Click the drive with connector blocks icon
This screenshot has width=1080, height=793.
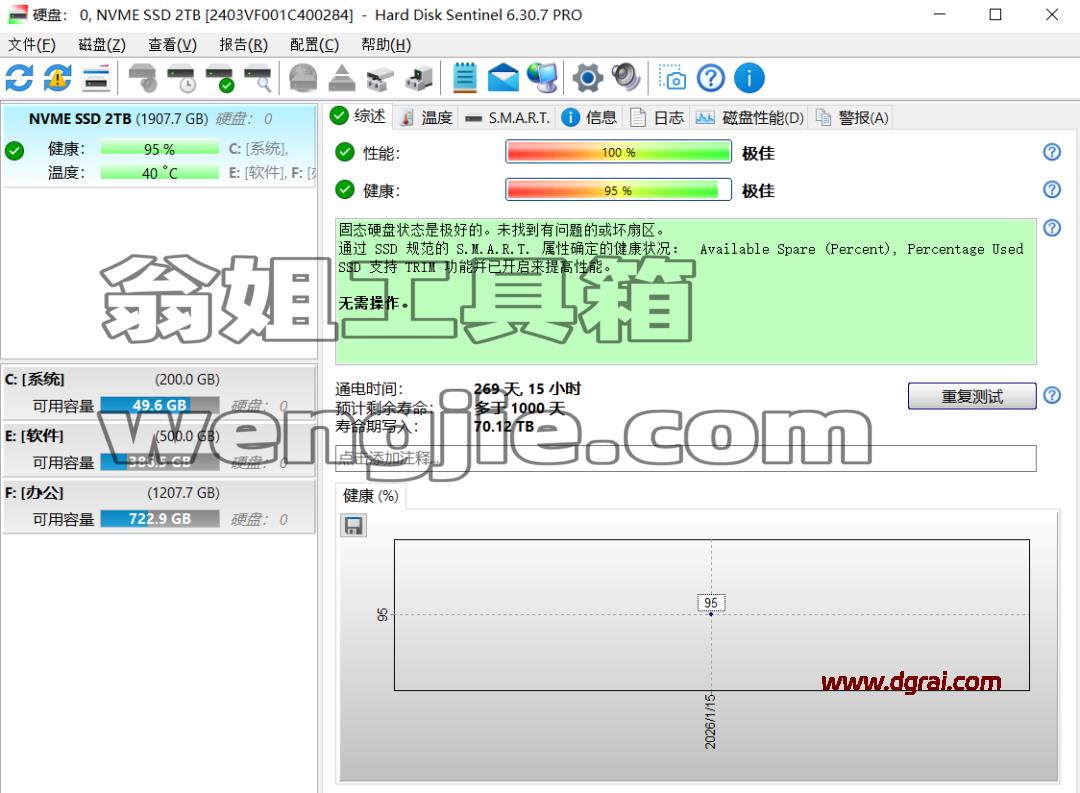pyautogui.click(x=380, y=78)
